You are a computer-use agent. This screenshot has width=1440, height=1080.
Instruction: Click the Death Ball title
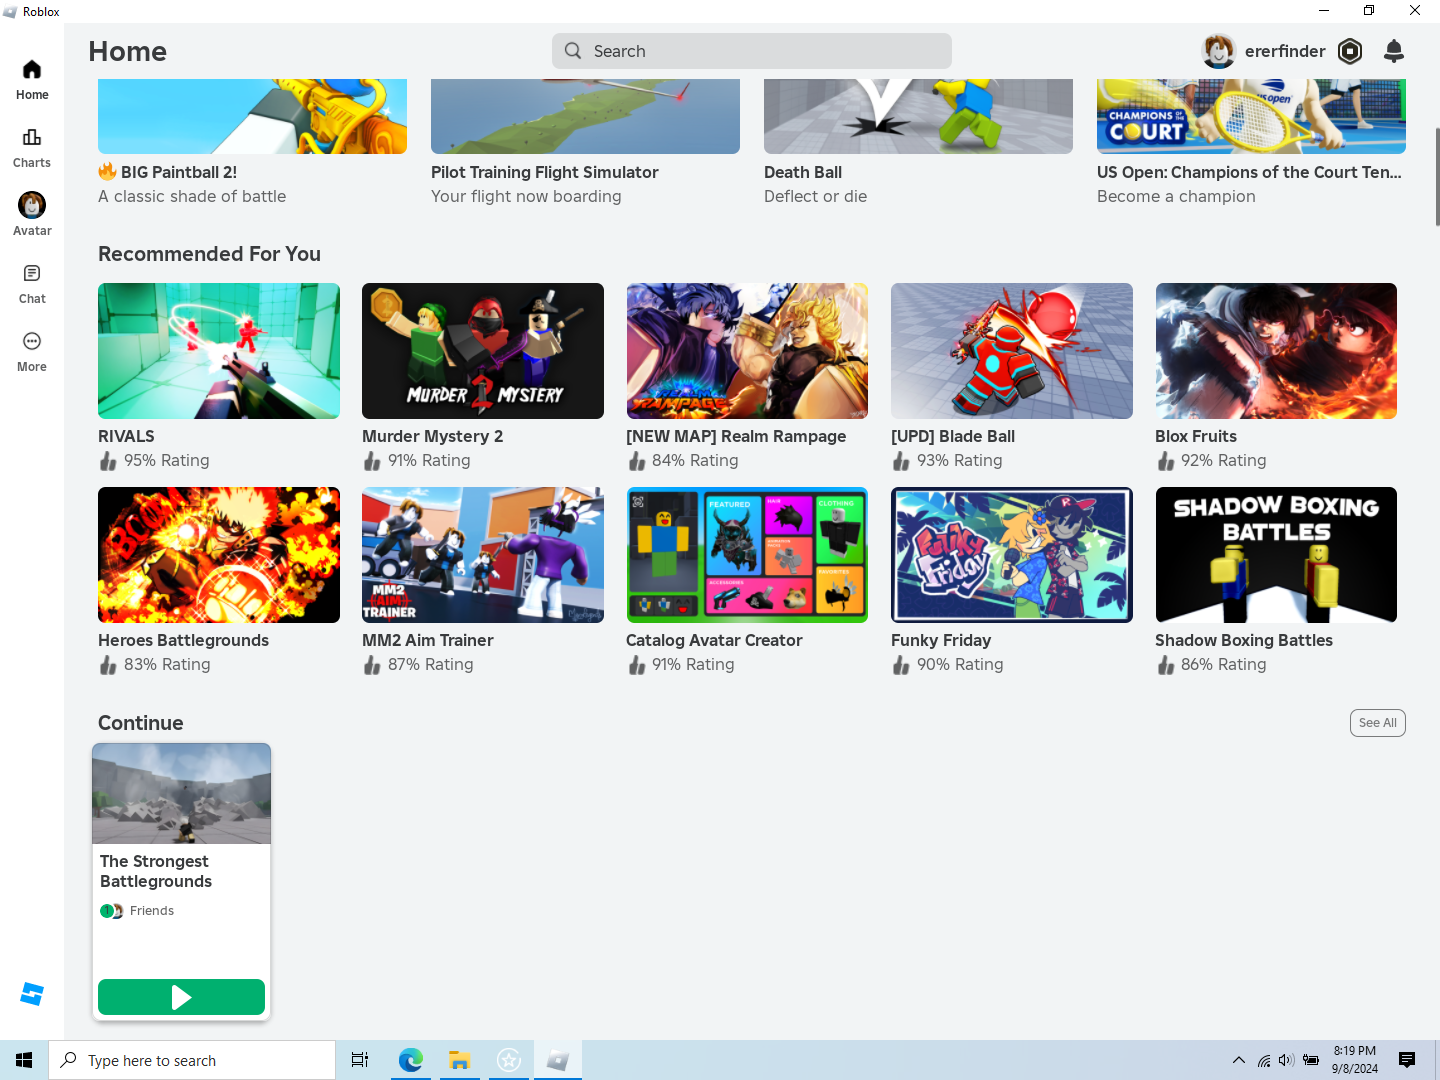[803, 172]
